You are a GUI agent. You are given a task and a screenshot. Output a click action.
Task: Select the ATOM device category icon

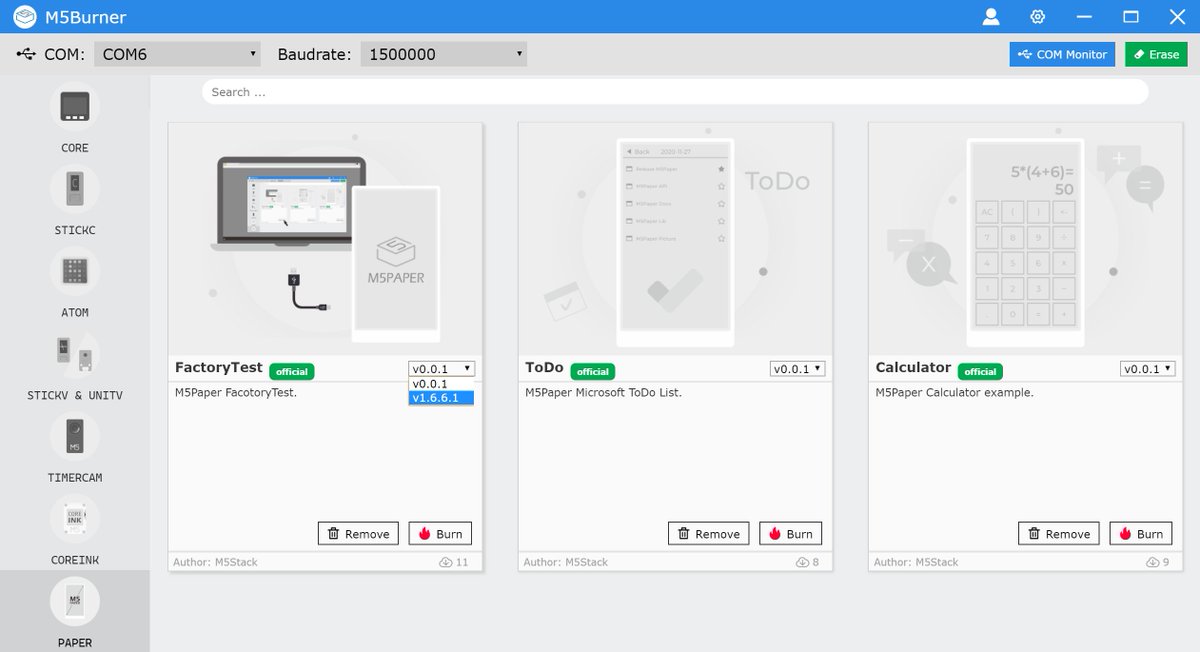(x=75, y=271)
